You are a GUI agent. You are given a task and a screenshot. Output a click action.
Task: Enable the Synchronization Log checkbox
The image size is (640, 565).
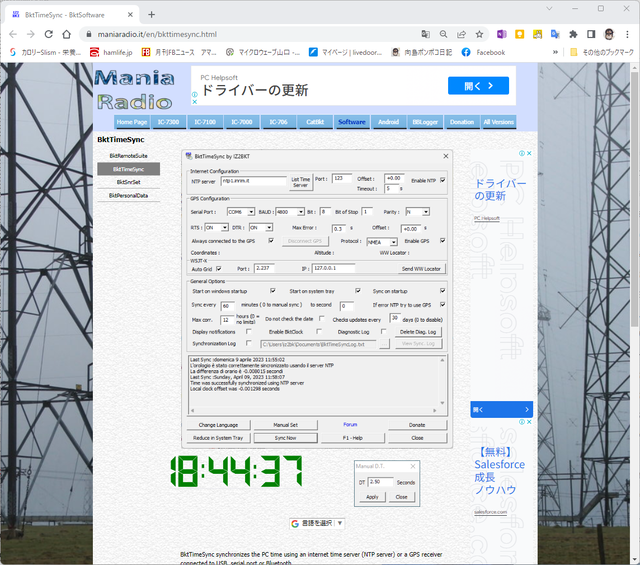[x=249, y=343]
